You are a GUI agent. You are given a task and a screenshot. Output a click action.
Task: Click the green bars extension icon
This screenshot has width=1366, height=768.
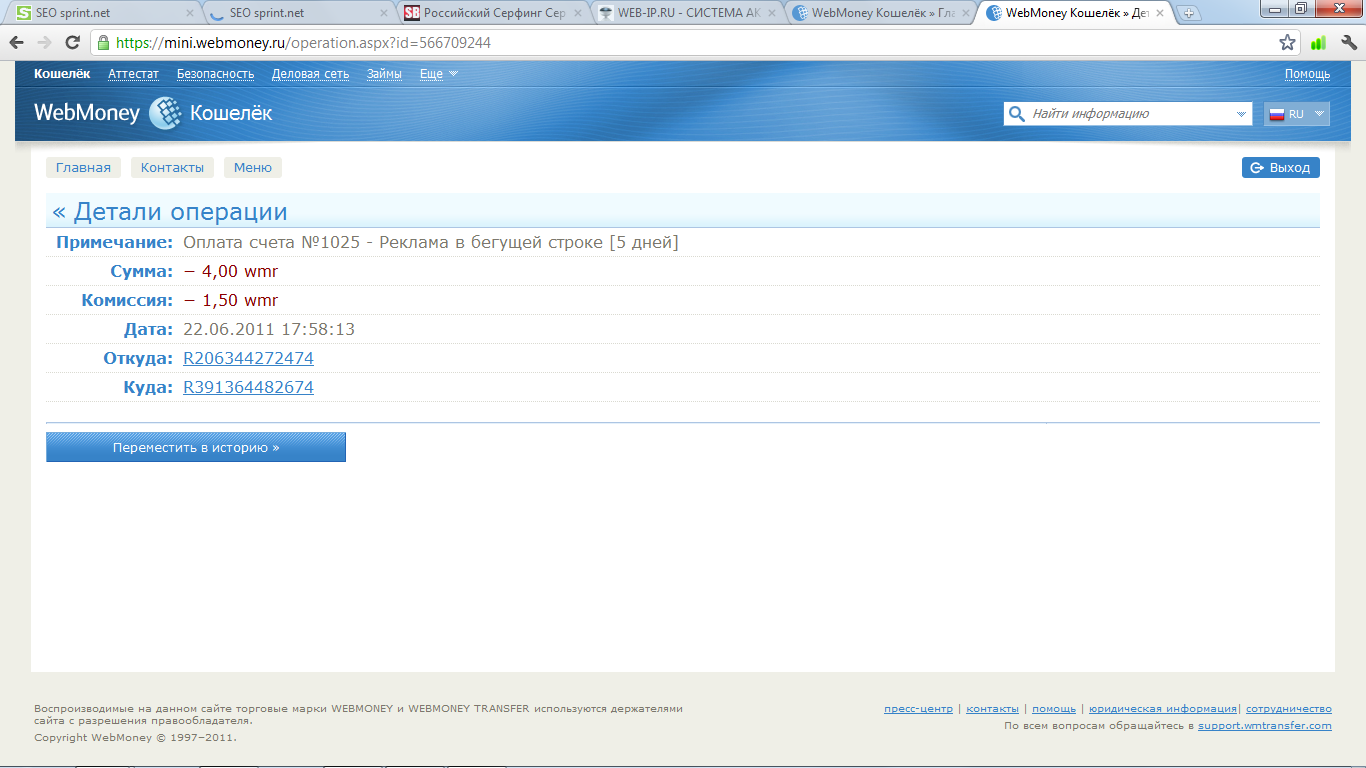1318,43
